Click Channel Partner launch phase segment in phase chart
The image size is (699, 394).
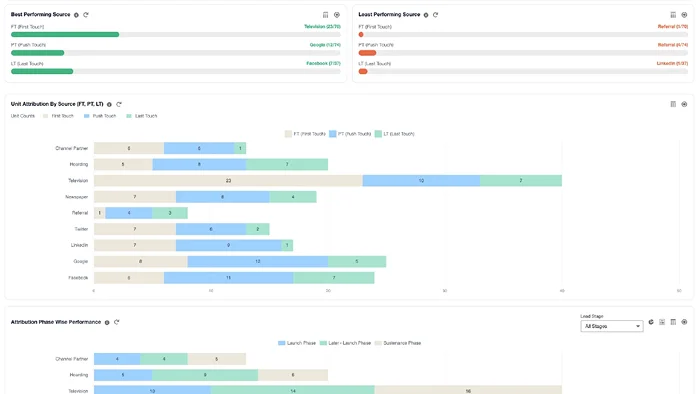[x=117, y=359]
